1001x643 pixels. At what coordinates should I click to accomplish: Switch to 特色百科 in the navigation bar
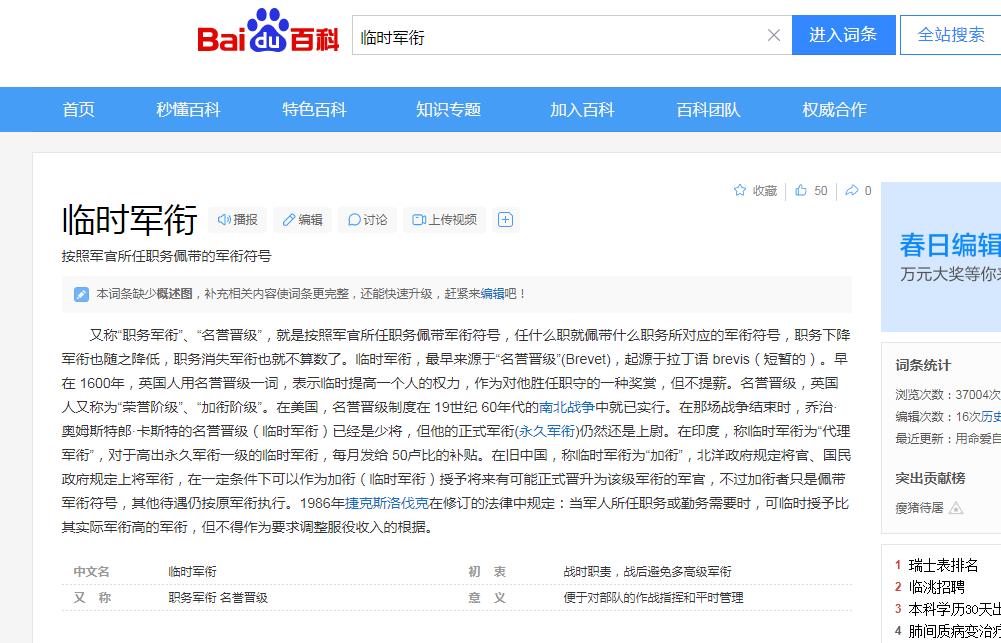click(313, 109)
